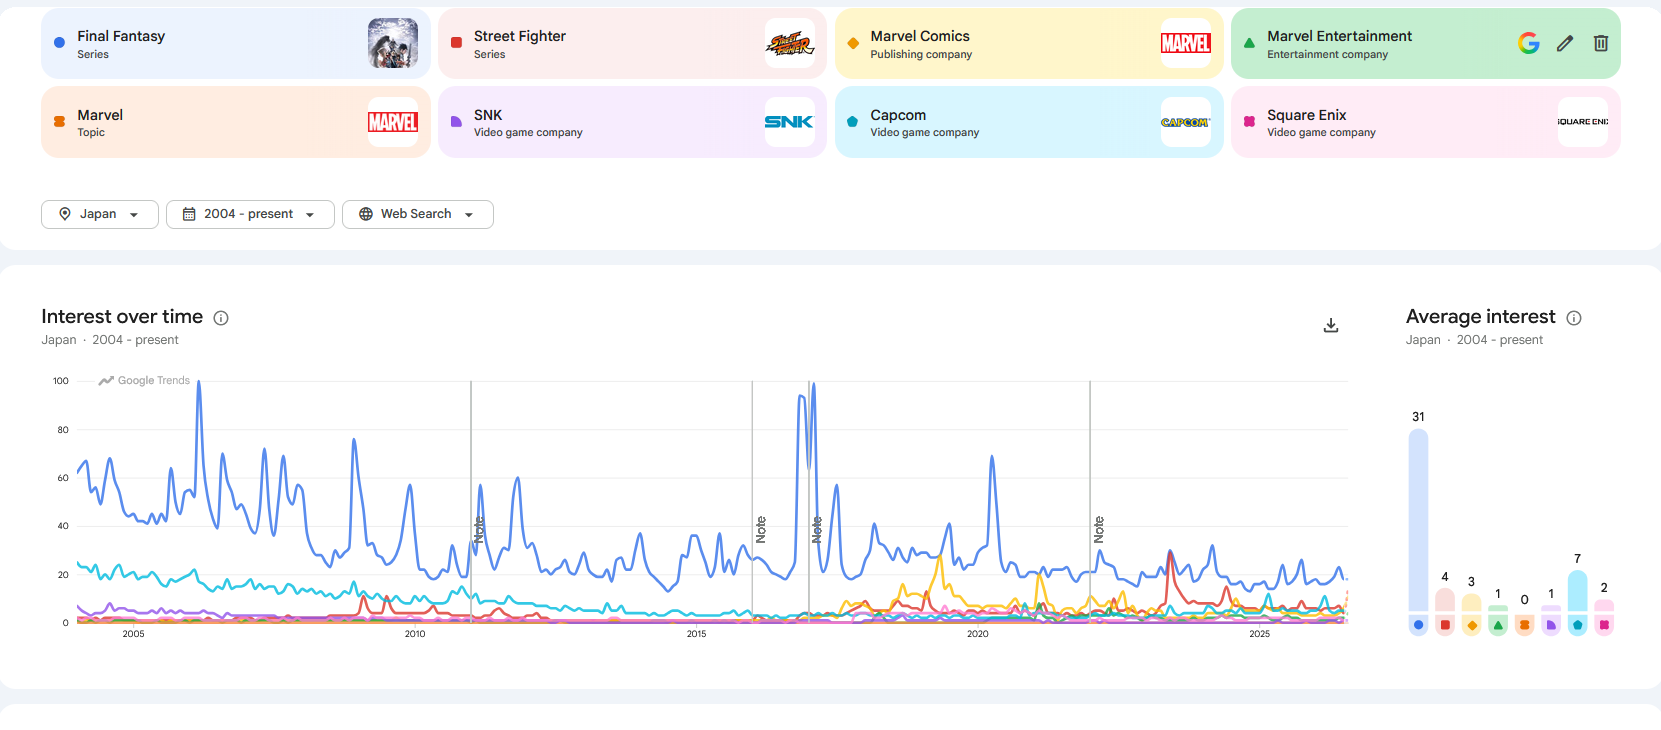Screen dimensions: 1661x730
Task: Click the Note marker just after 2015
Action: [x=761, y=530]
